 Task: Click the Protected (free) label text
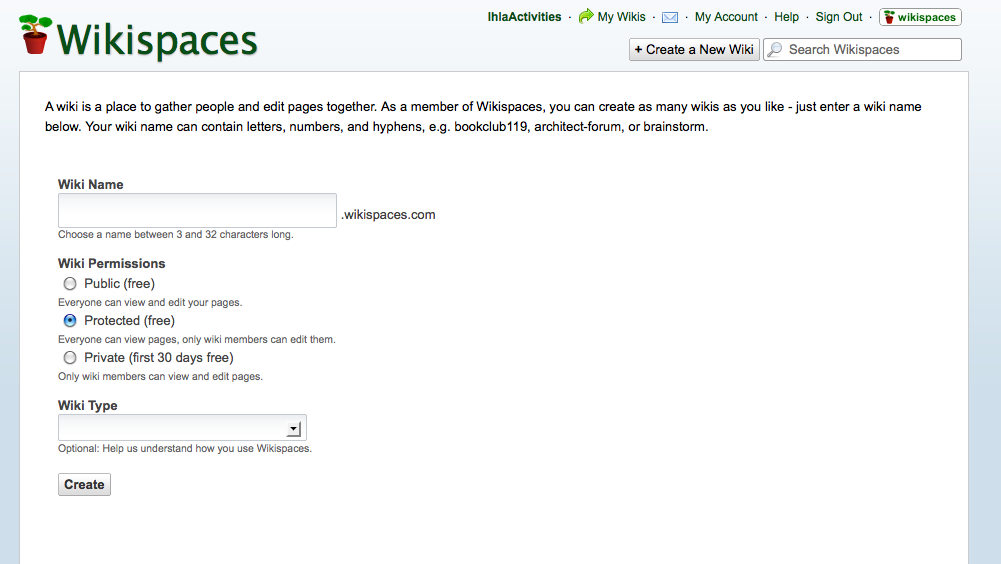click(x=129, y=321)
